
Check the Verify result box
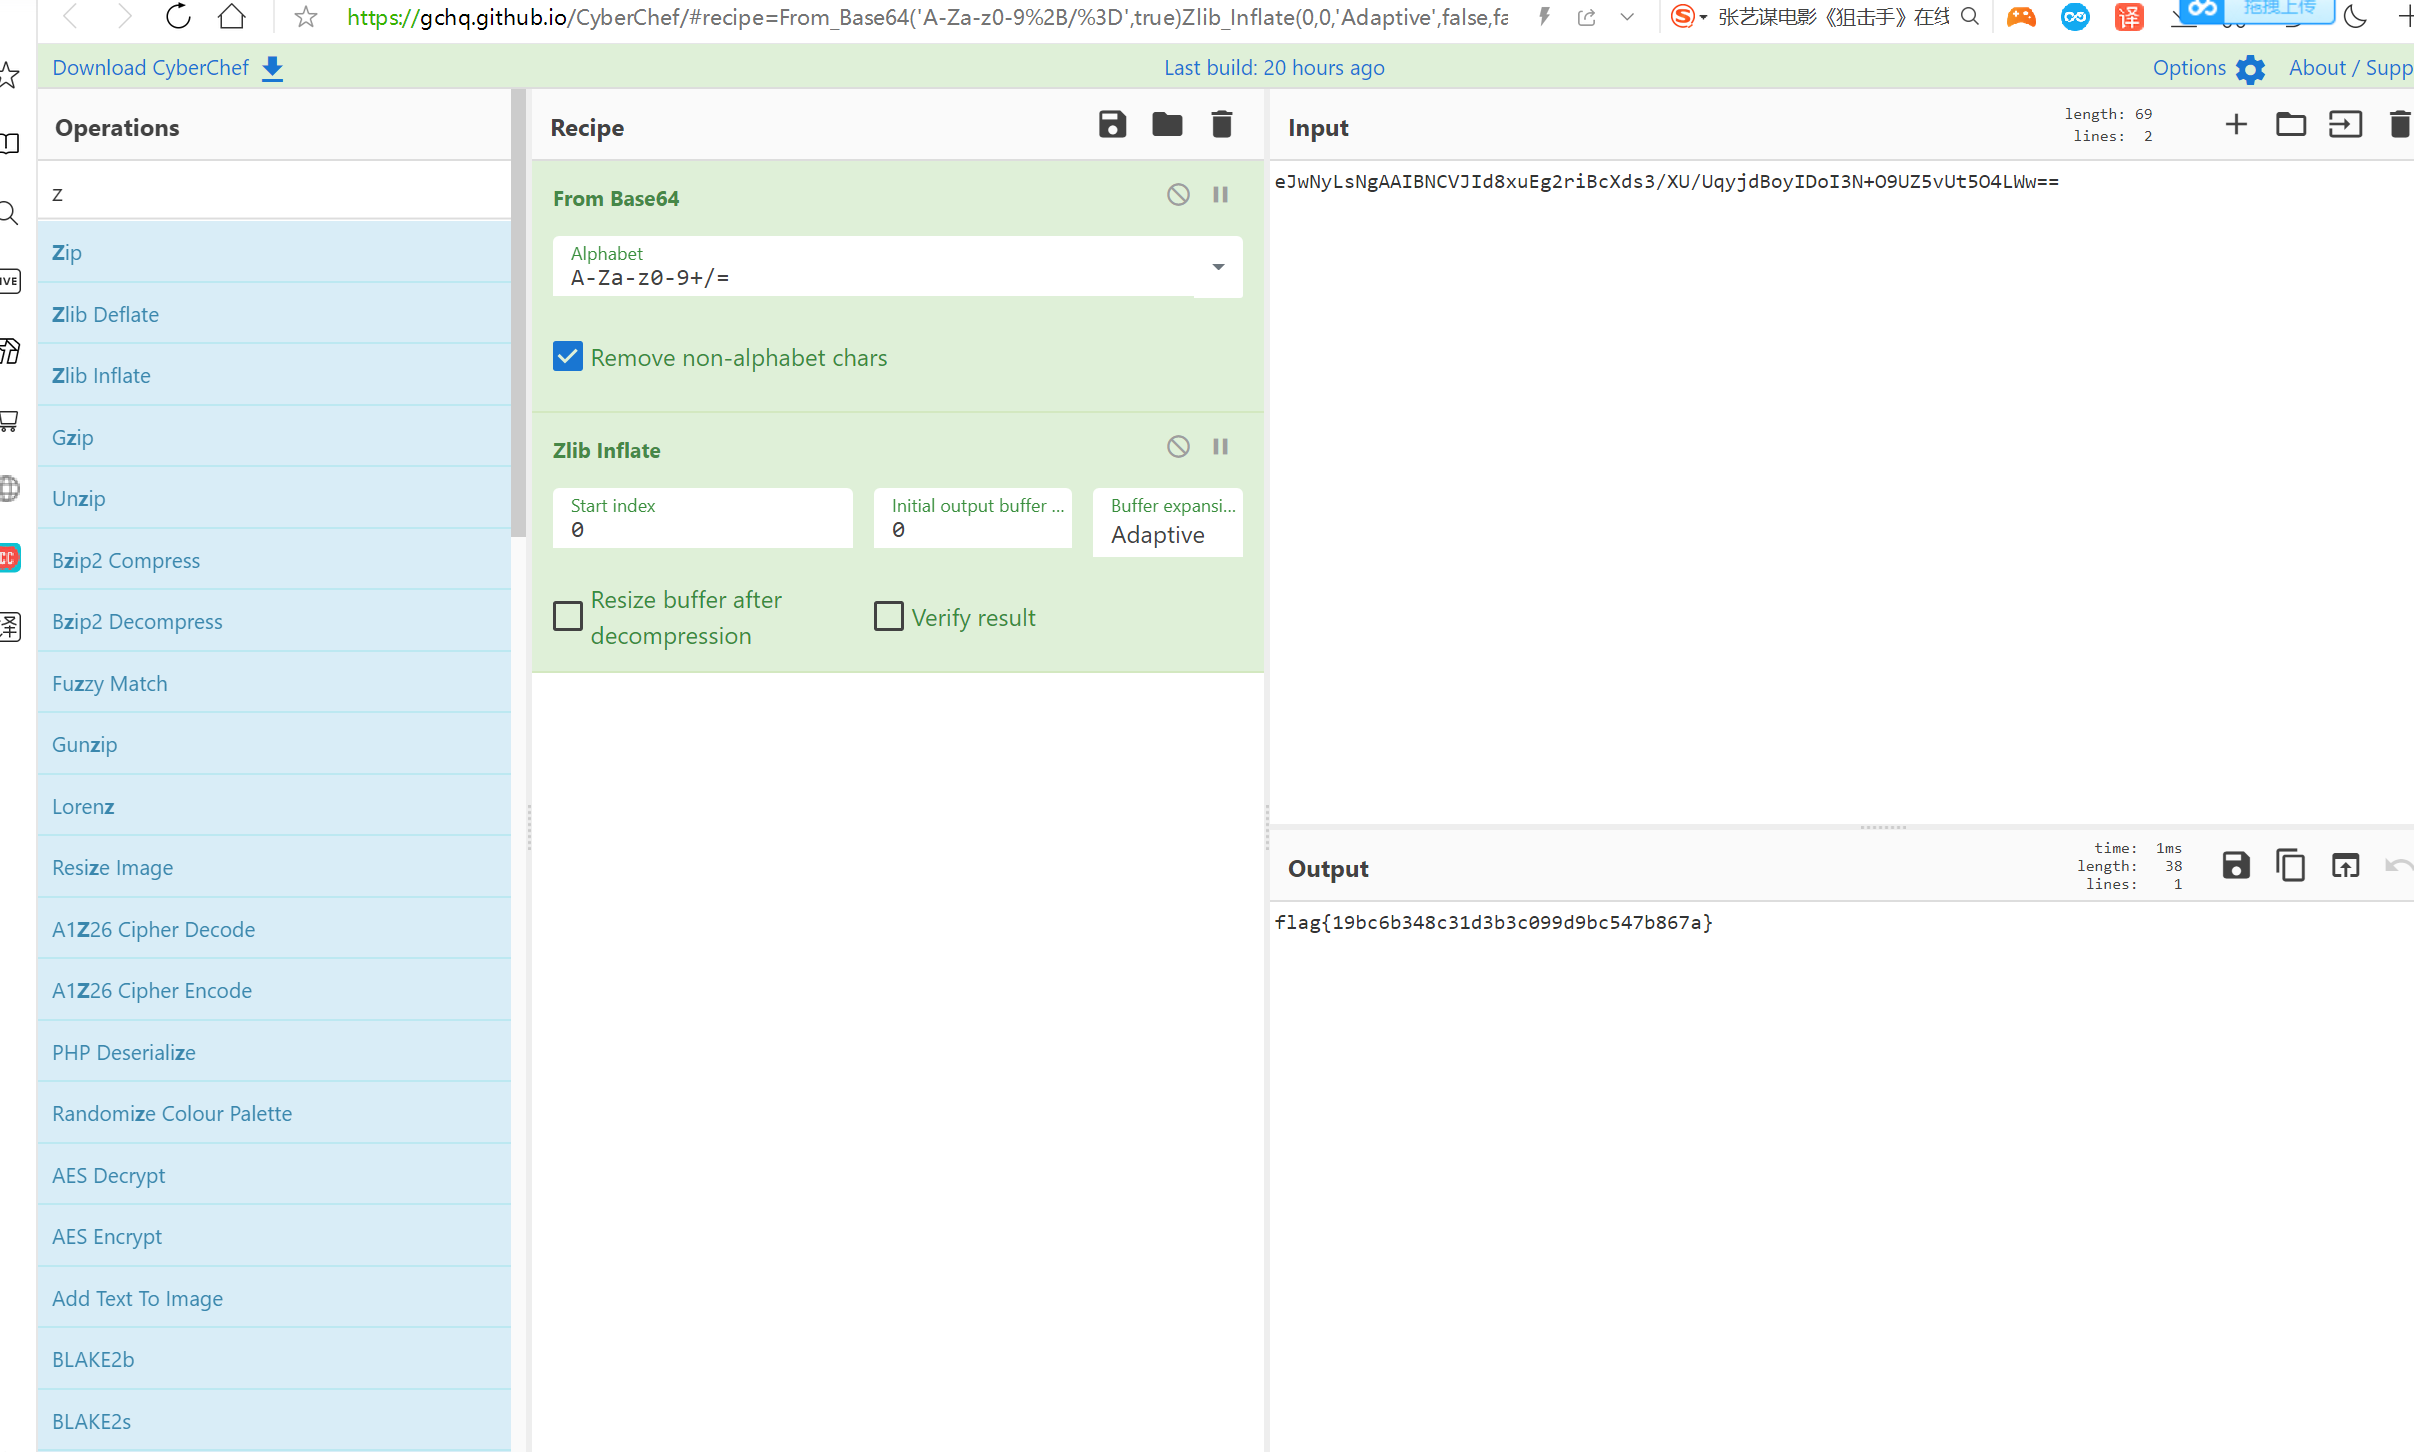pos(888,617)
